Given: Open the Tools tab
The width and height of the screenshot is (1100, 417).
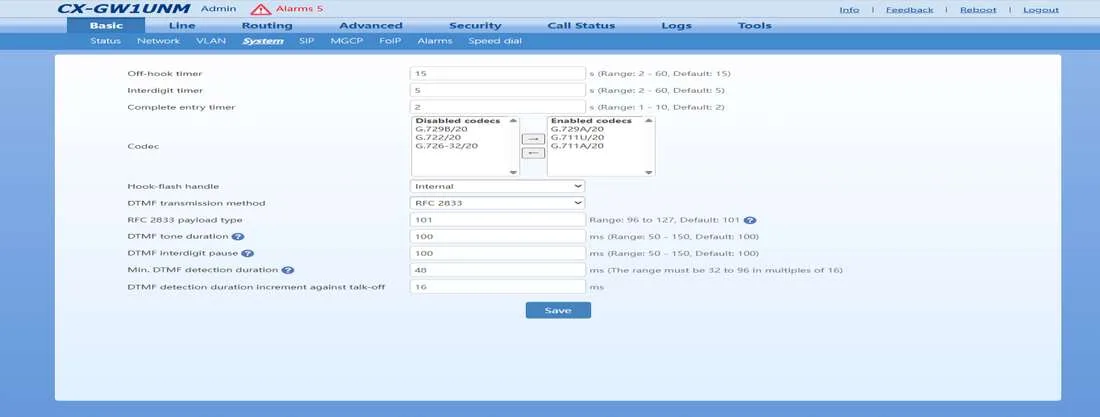Looking at the screenshot, I should click(x=754, y=26).
